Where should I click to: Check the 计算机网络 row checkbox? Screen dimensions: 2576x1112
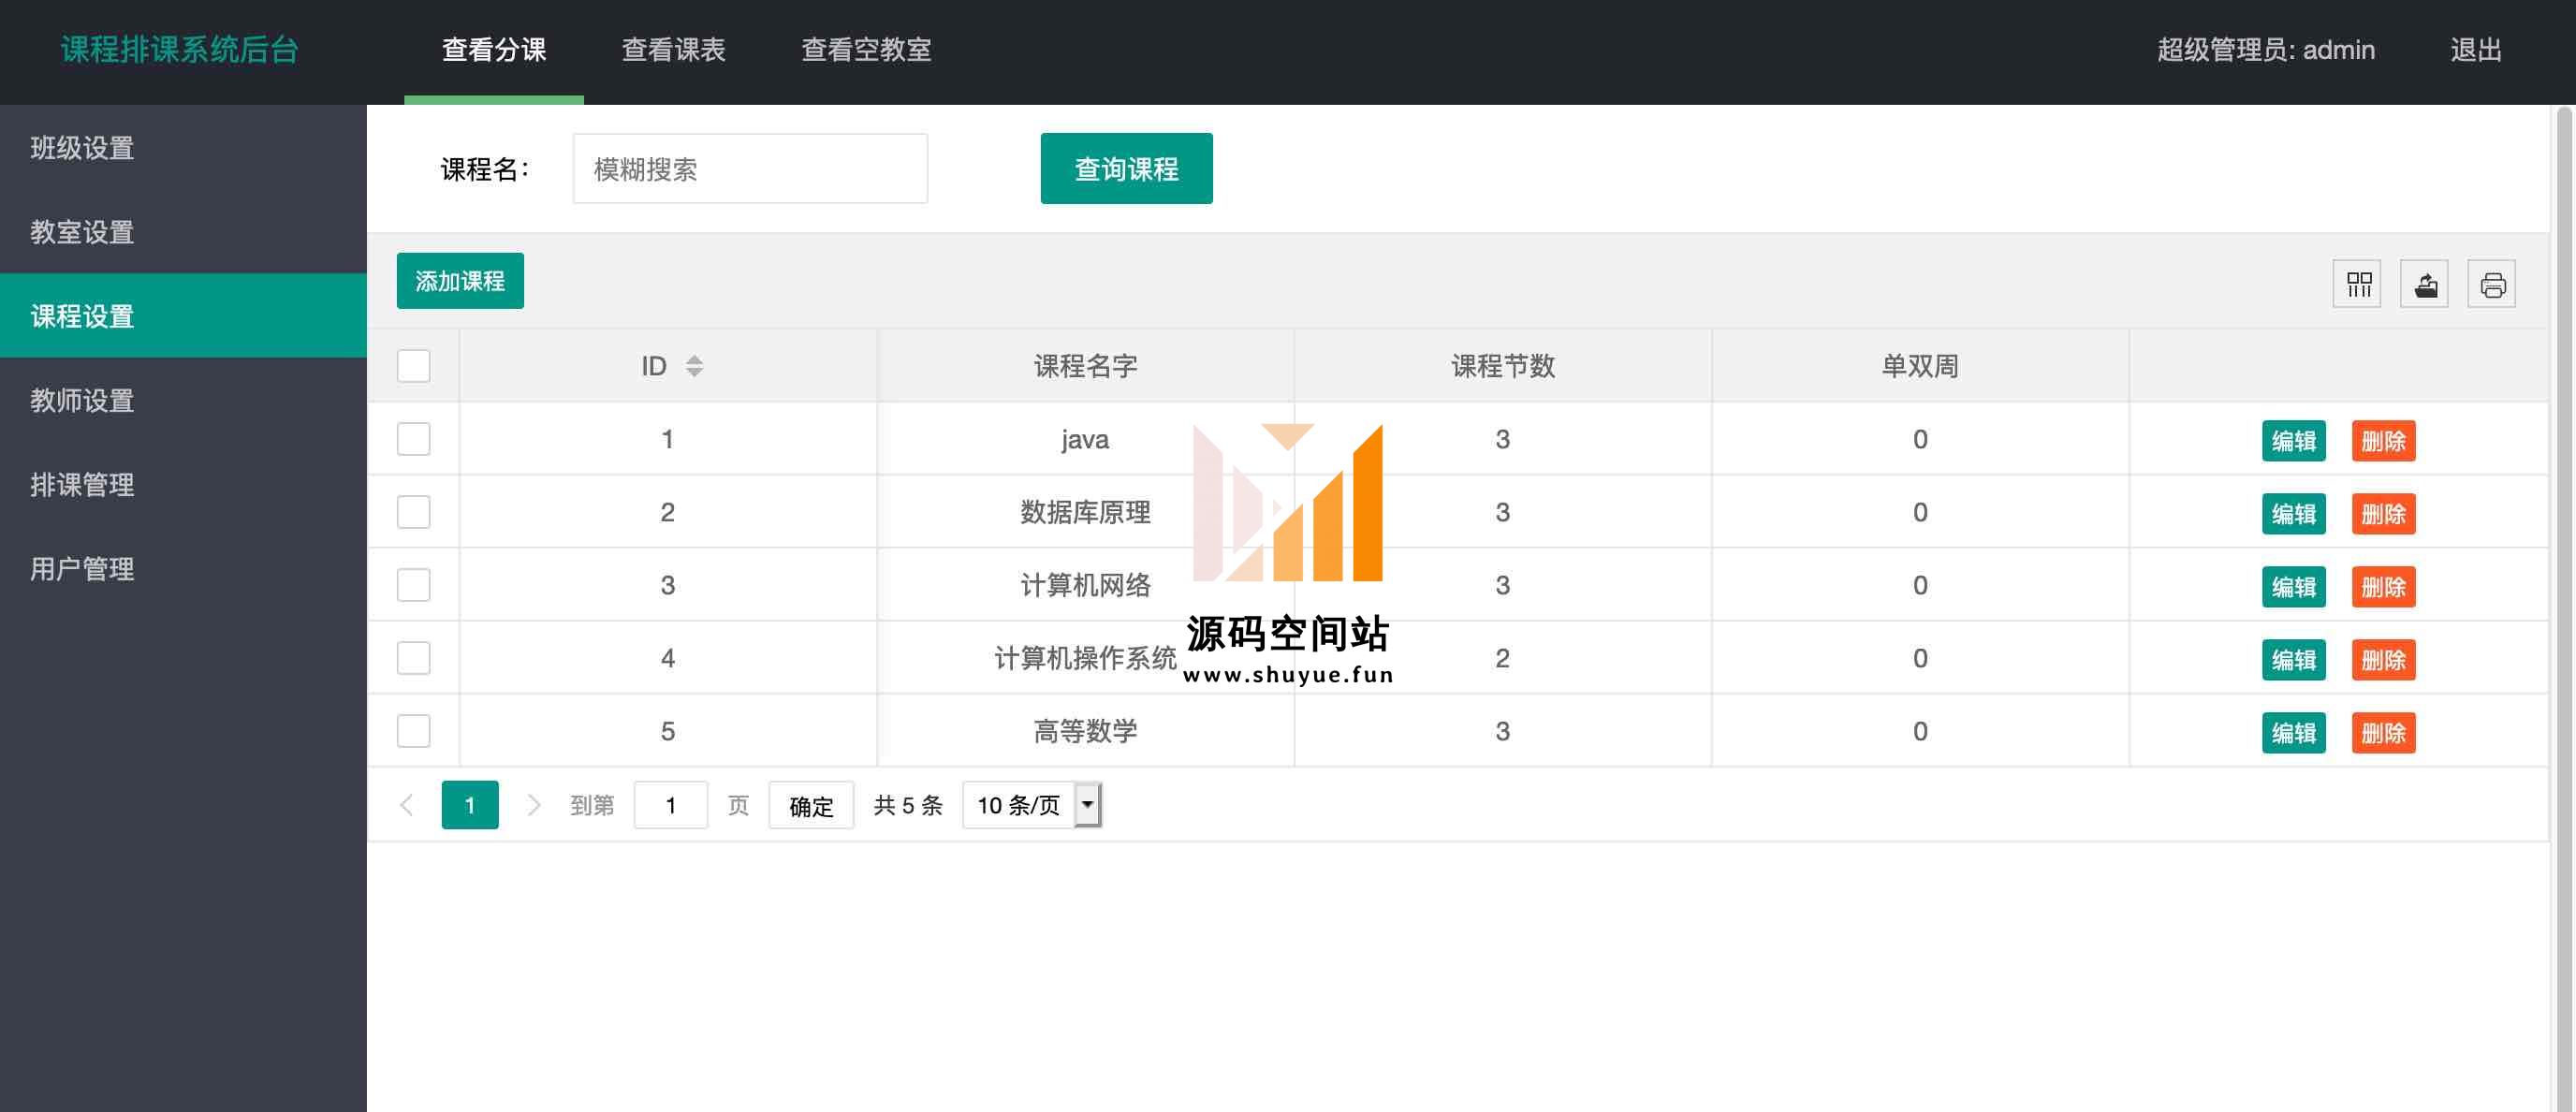(413, 585)
